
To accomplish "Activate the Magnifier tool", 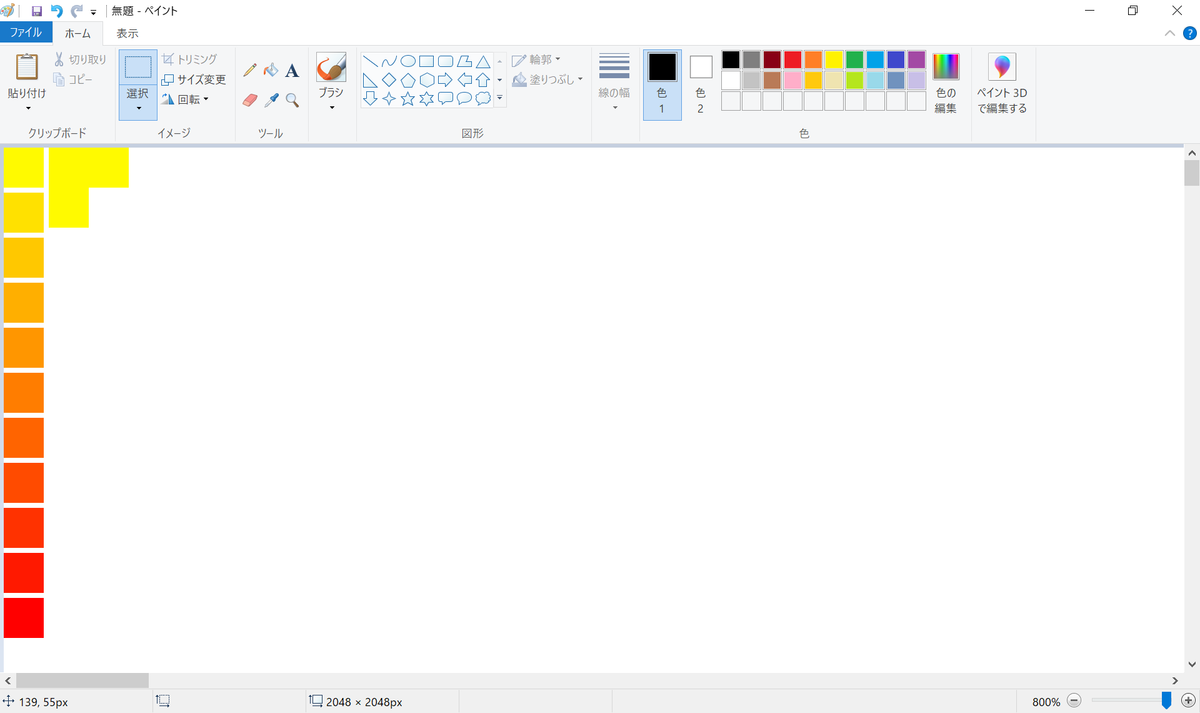I will coord(292,101).
